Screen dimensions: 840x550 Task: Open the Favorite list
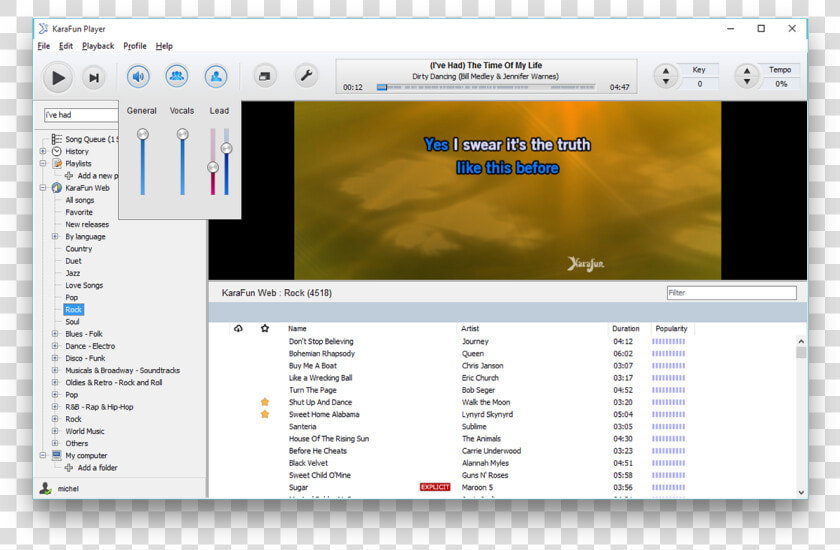coord(79,212)
